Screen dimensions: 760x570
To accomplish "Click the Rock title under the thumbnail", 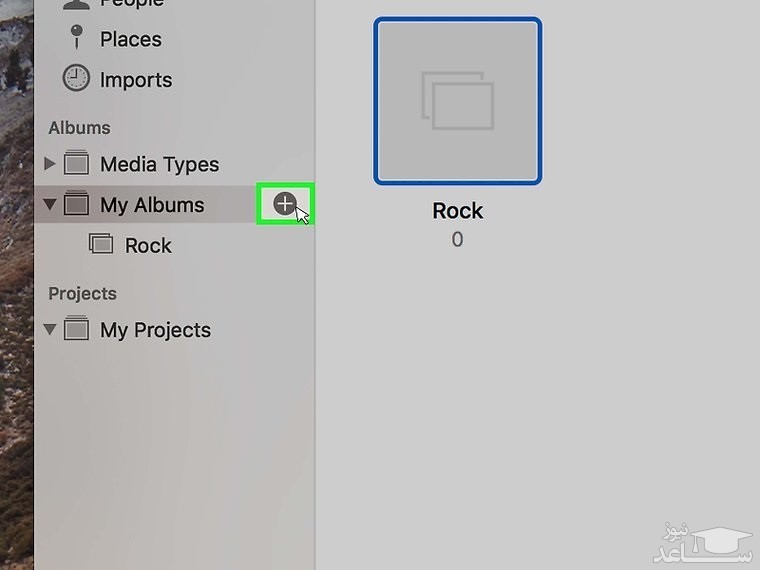I will [x=458, y=211].
